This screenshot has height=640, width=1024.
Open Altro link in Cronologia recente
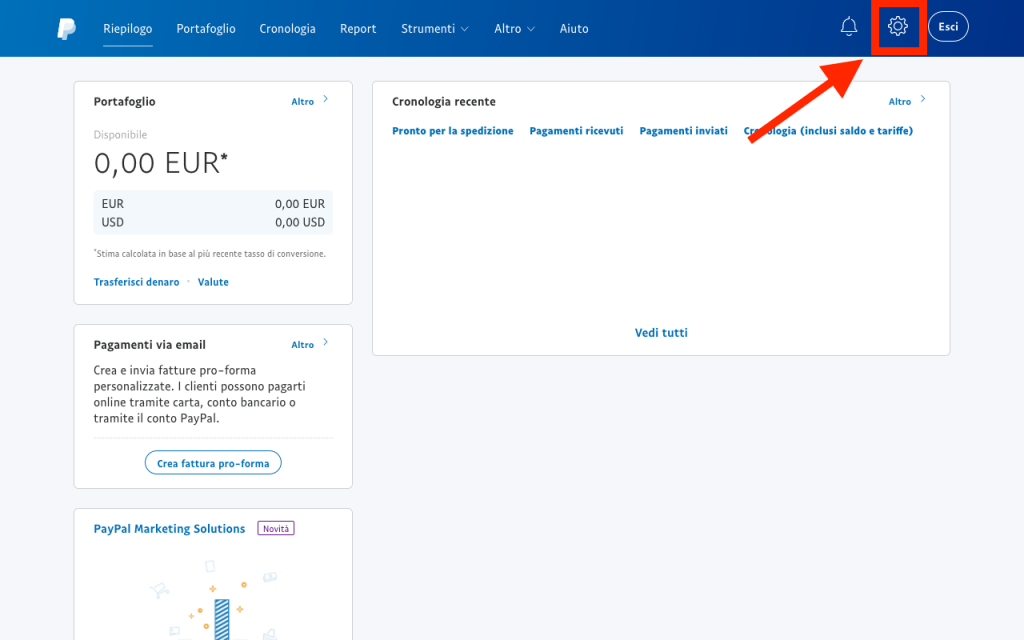click(x=899, y=101)
